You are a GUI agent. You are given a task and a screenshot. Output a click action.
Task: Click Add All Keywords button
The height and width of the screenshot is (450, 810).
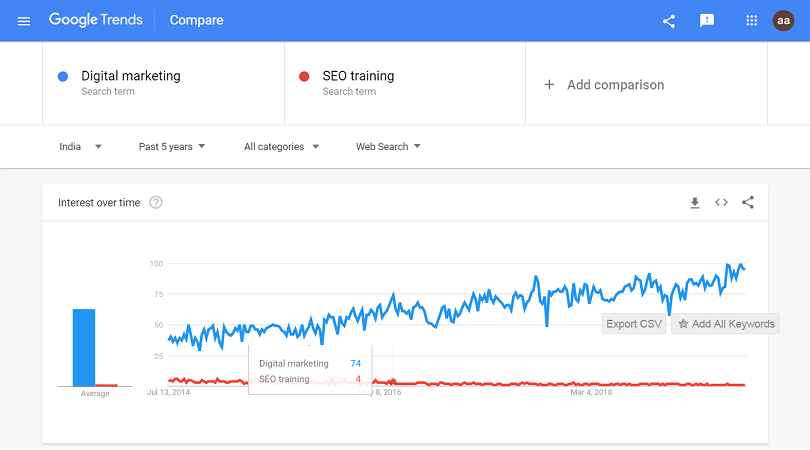click(x=725, y=324)
